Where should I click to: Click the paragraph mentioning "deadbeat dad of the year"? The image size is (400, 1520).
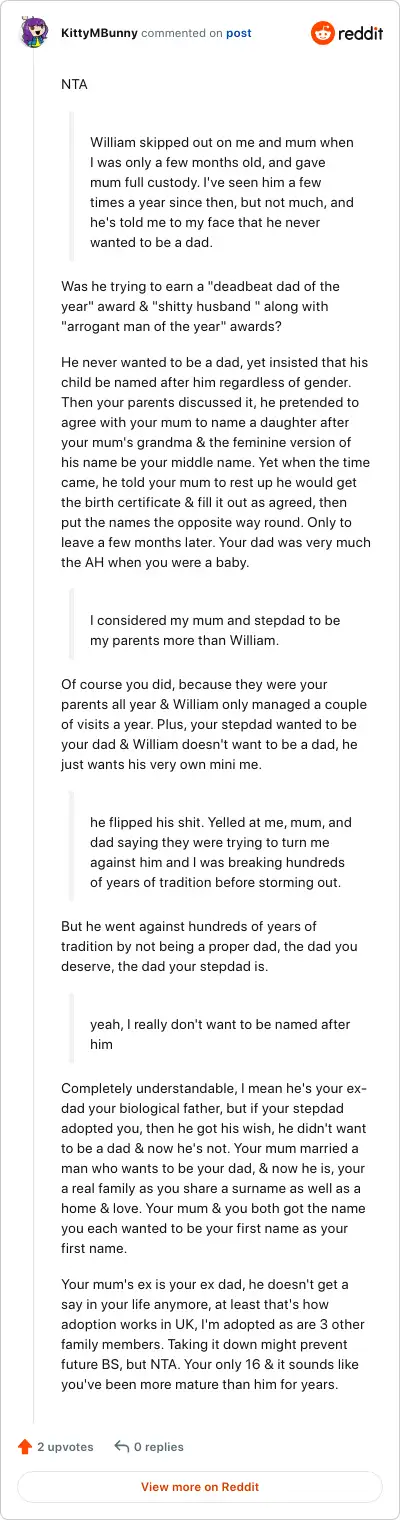coord(201,306)
